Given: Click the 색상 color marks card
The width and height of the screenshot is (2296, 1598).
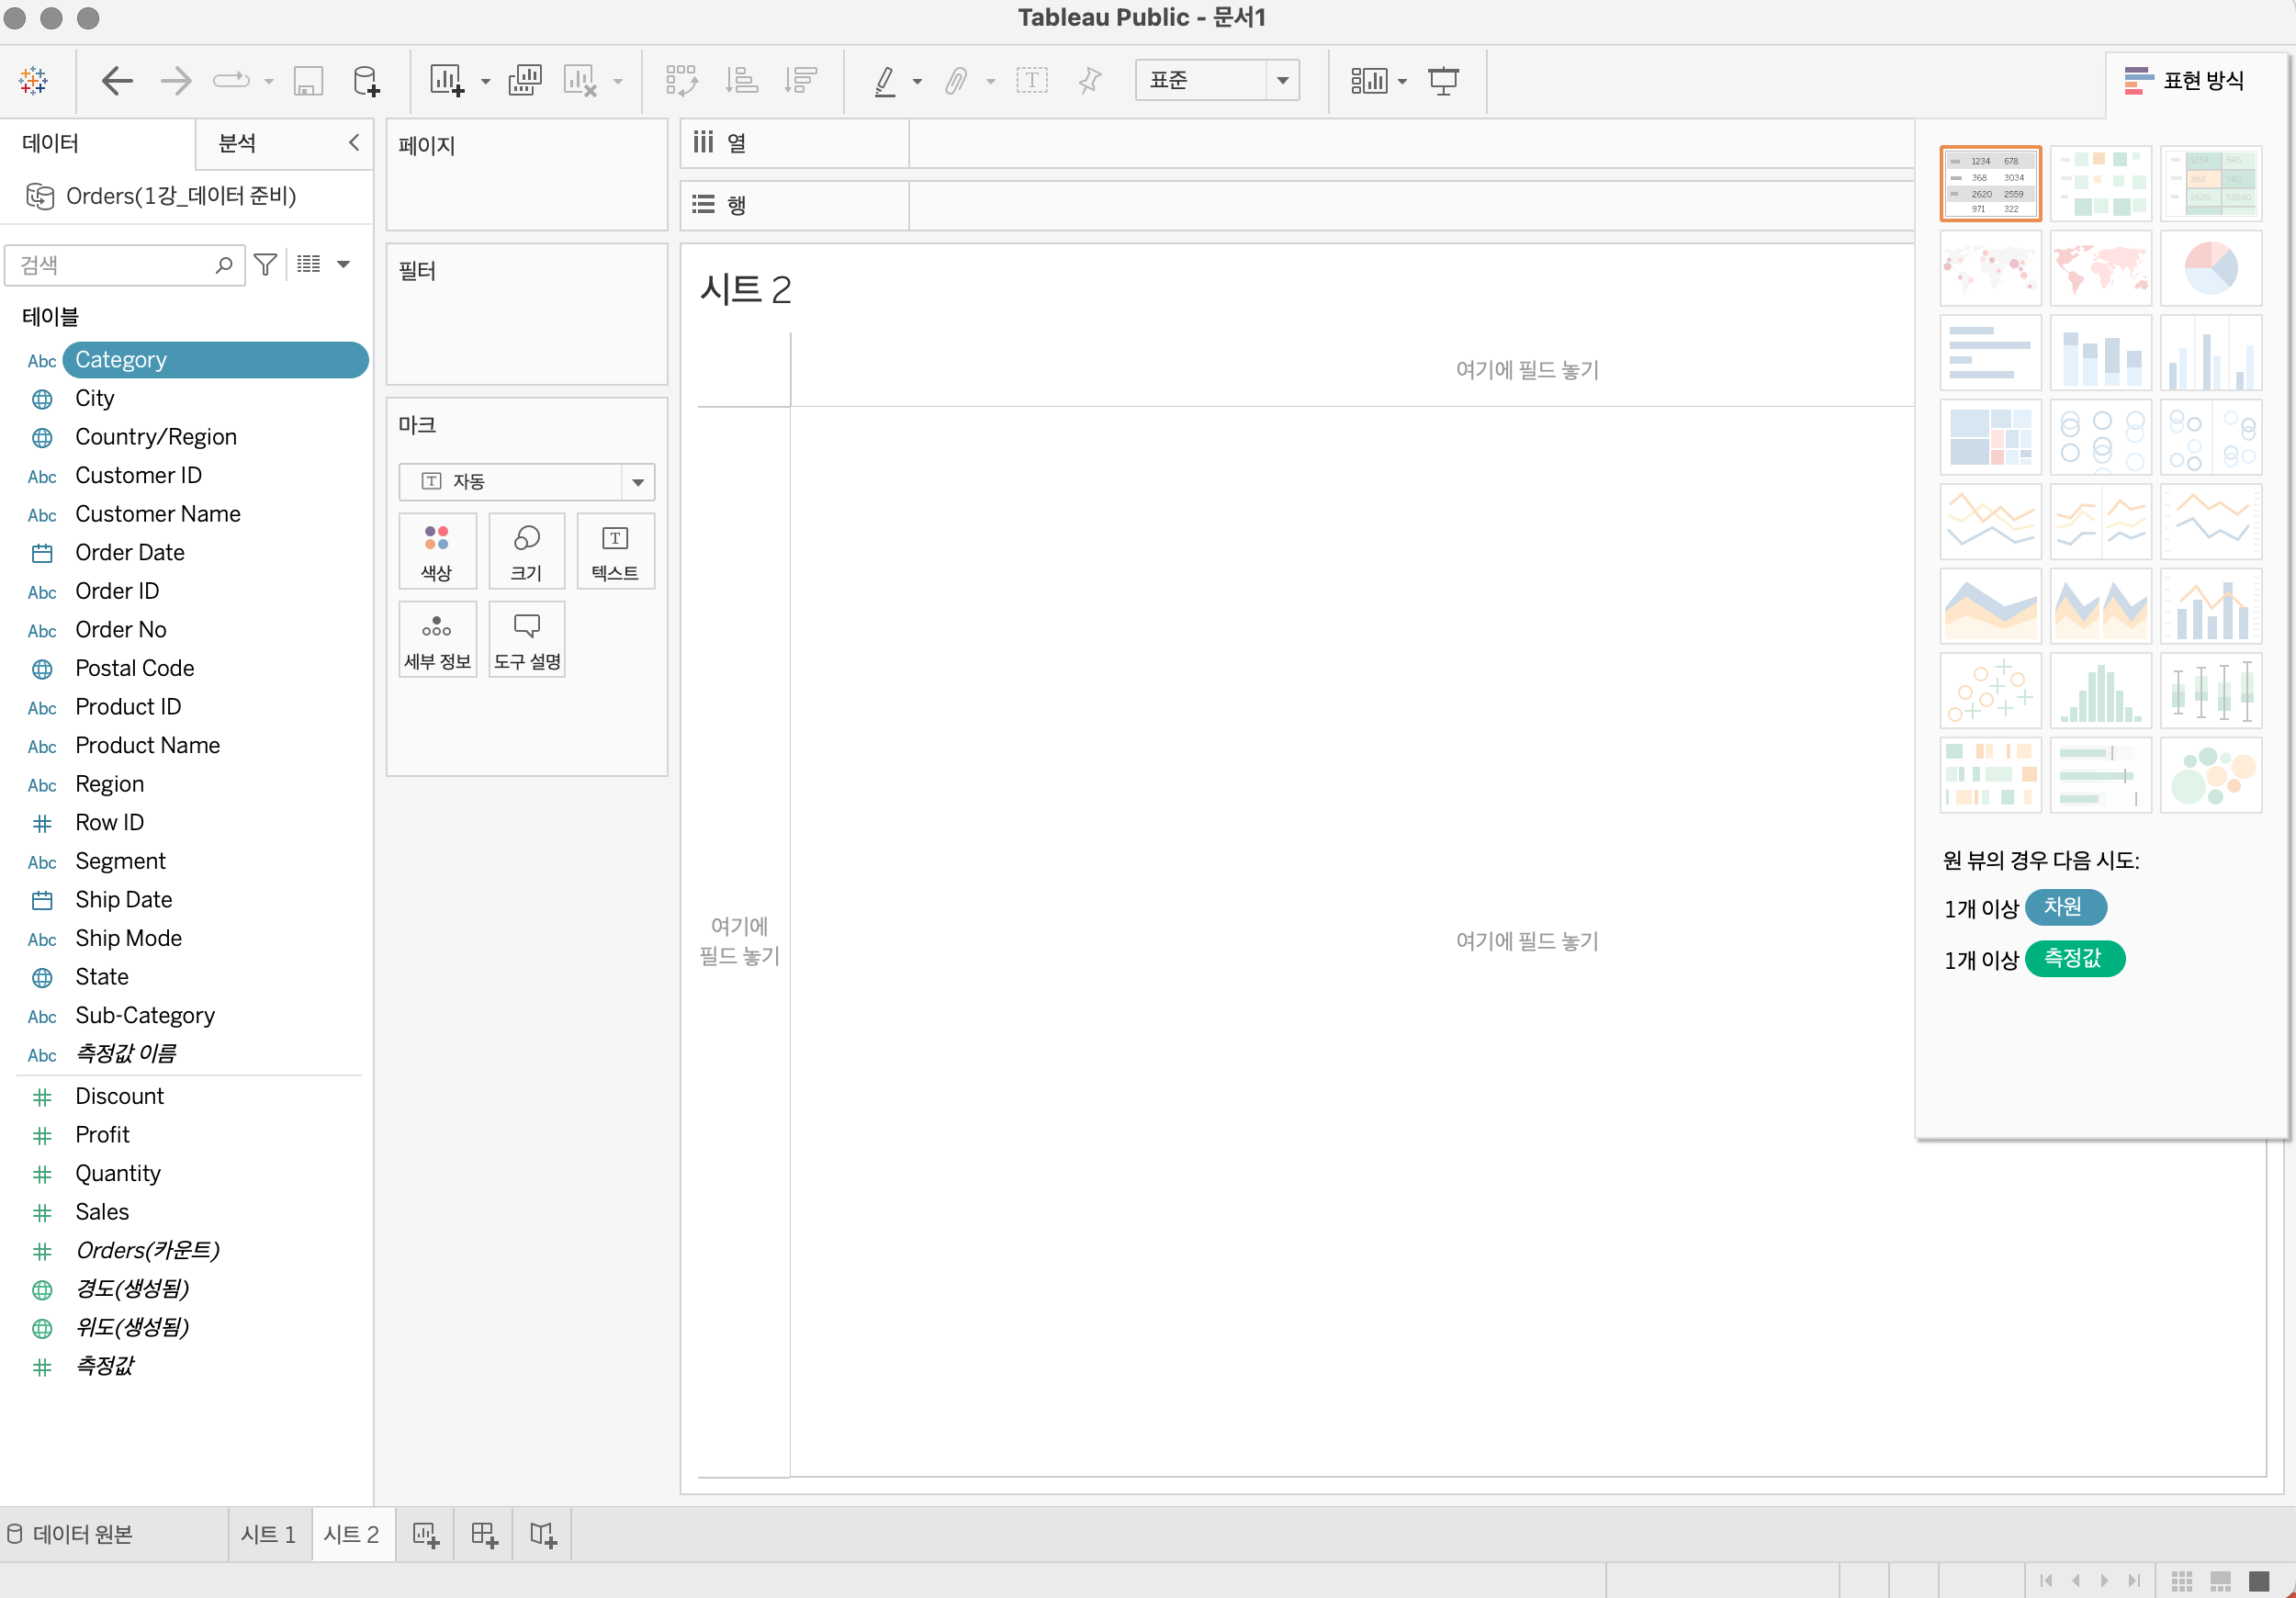Looking at the screenshot, I should [x=437, y=551].
